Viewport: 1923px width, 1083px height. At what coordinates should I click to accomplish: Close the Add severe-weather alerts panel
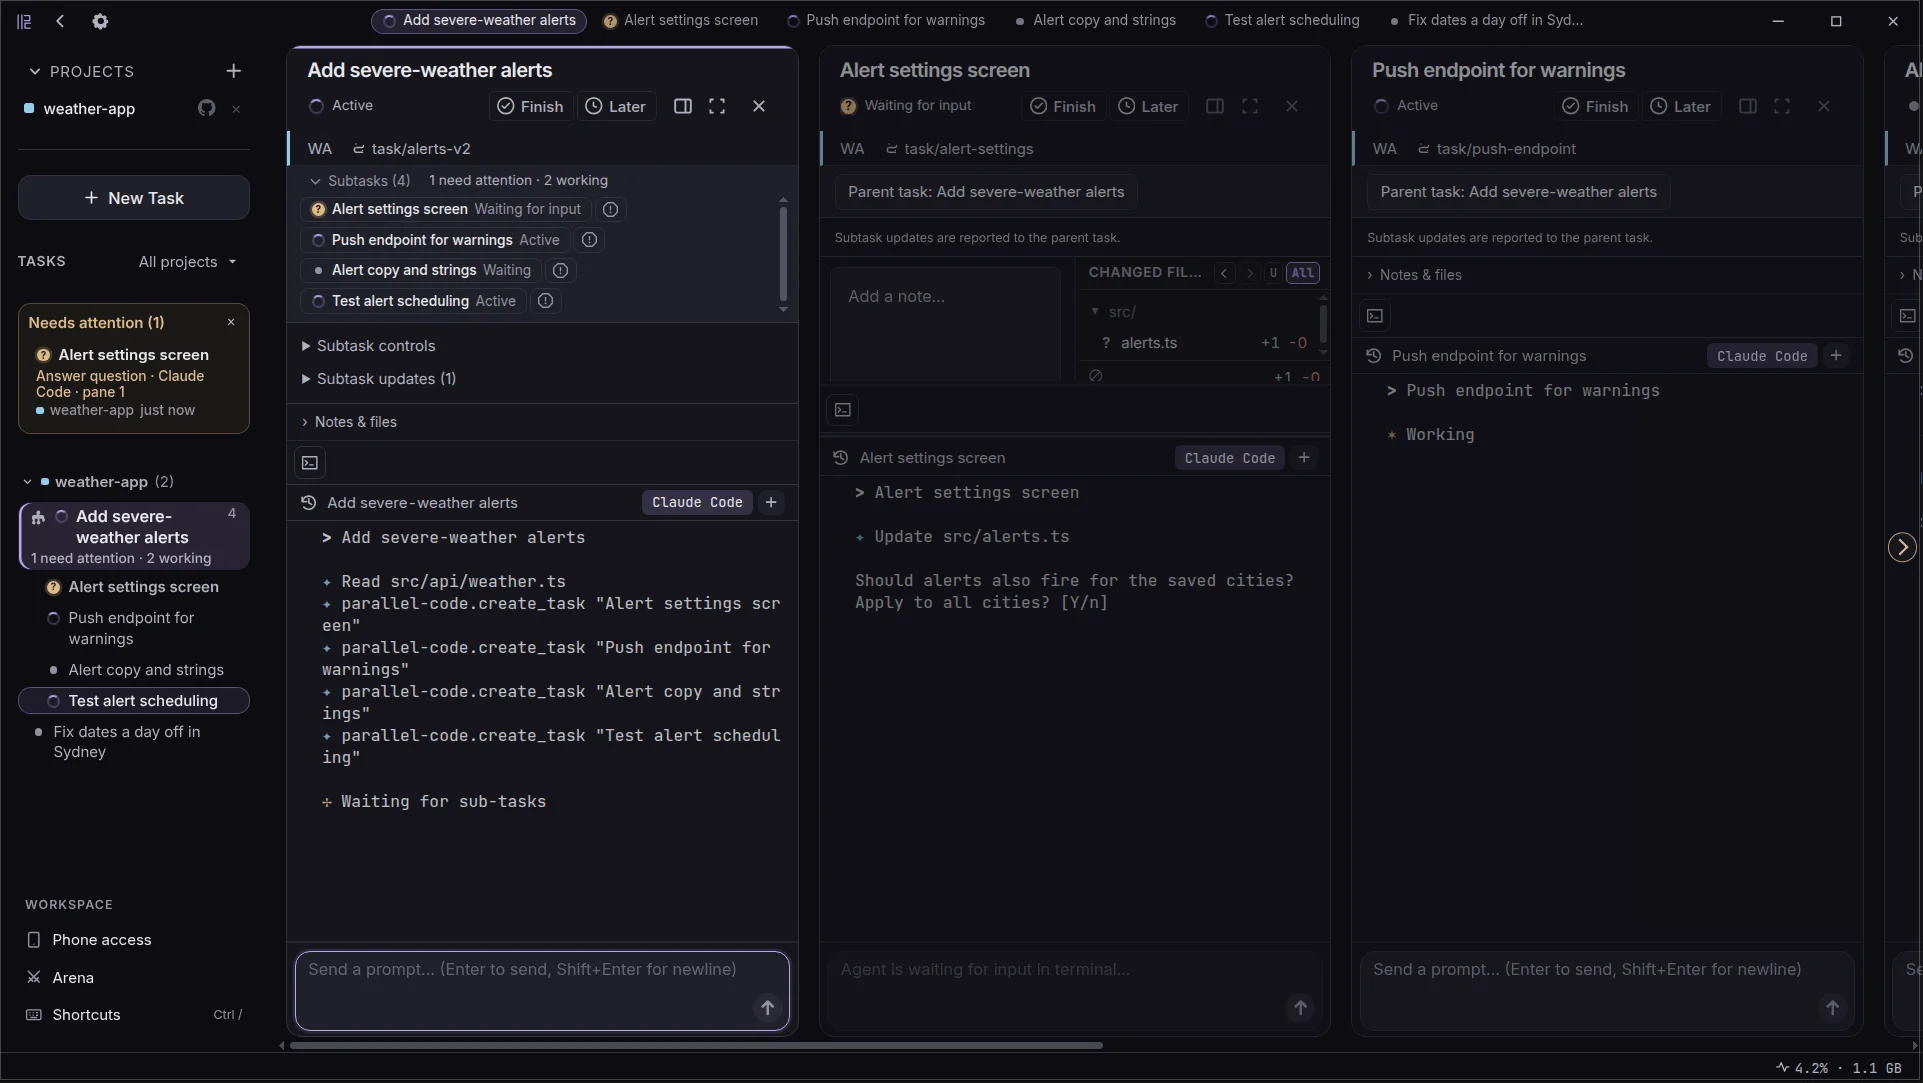coord(759,106)
